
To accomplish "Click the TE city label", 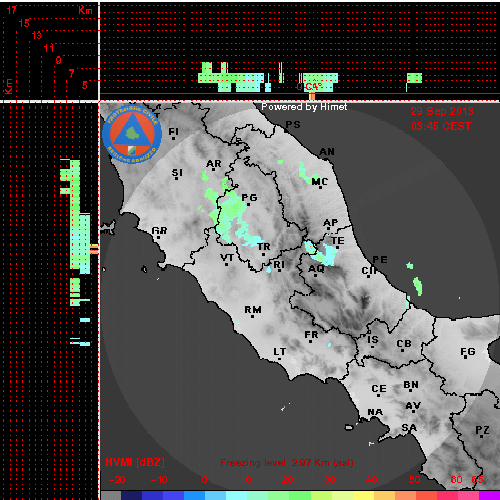I will tap(338, 241).
